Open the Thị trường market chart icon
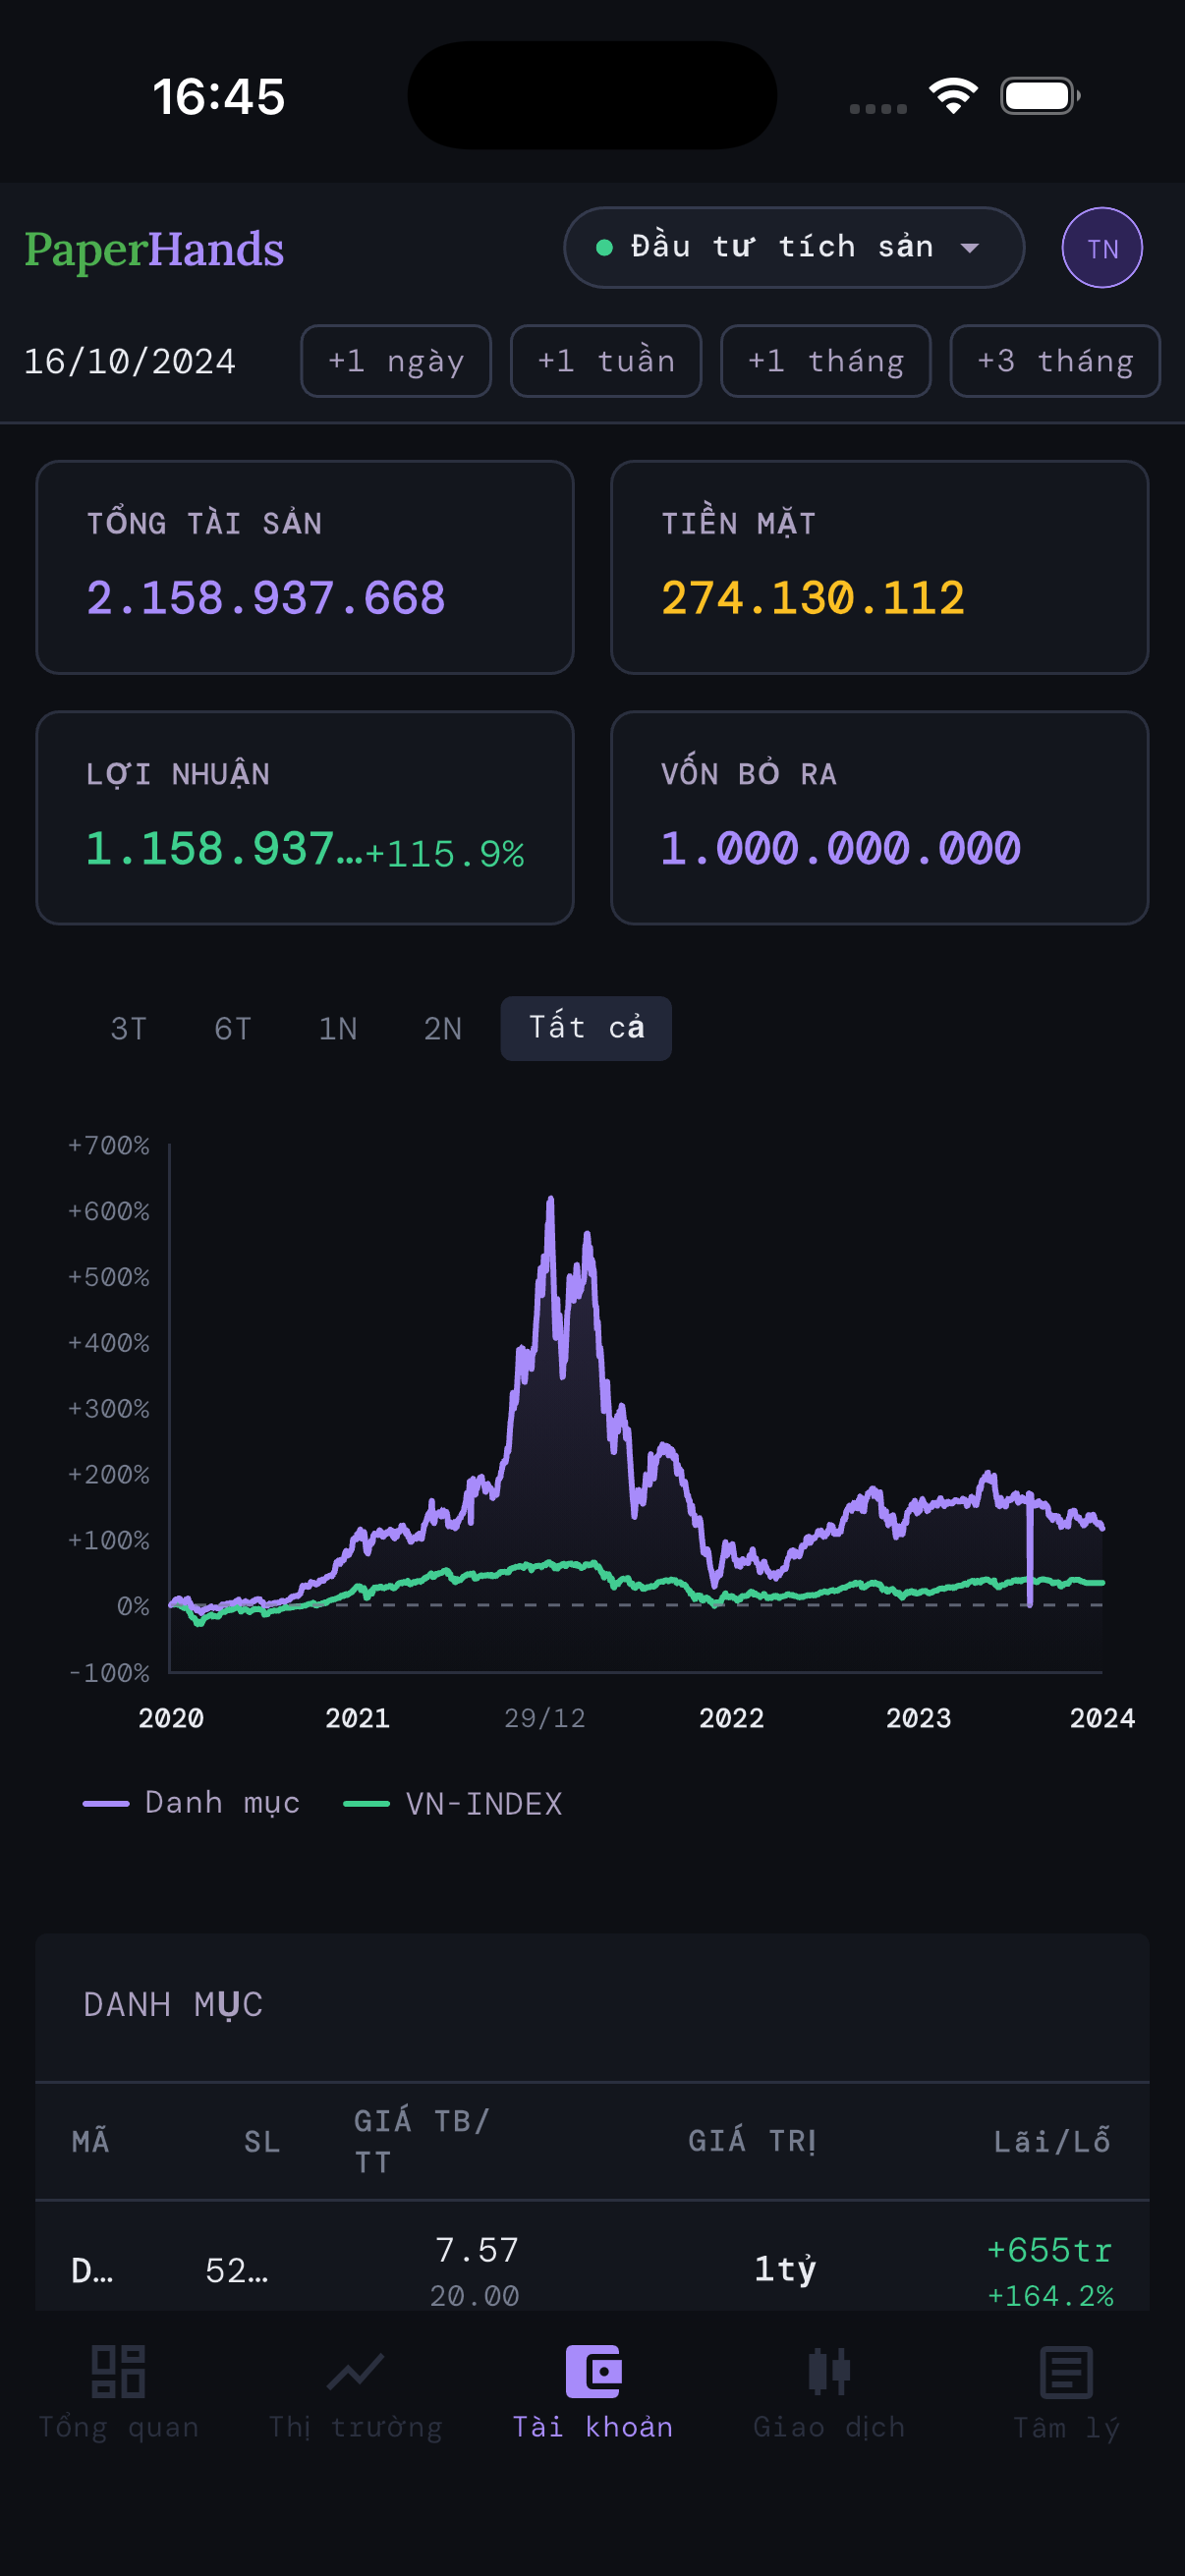This screenshot has width=1185, height=2576. click(355, 2372)
